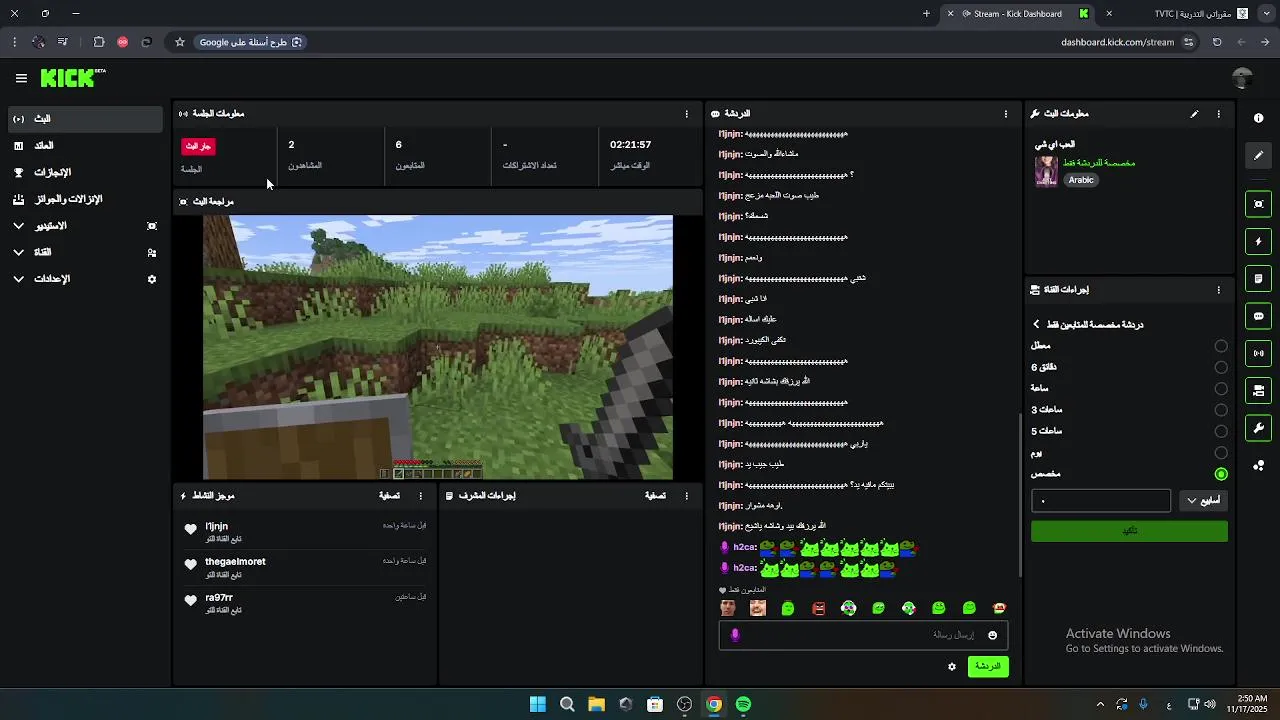This screenshot has height=720, width=1280.
Task: Focus the إرسال رسالة chat message field
Action: point(863,635)
